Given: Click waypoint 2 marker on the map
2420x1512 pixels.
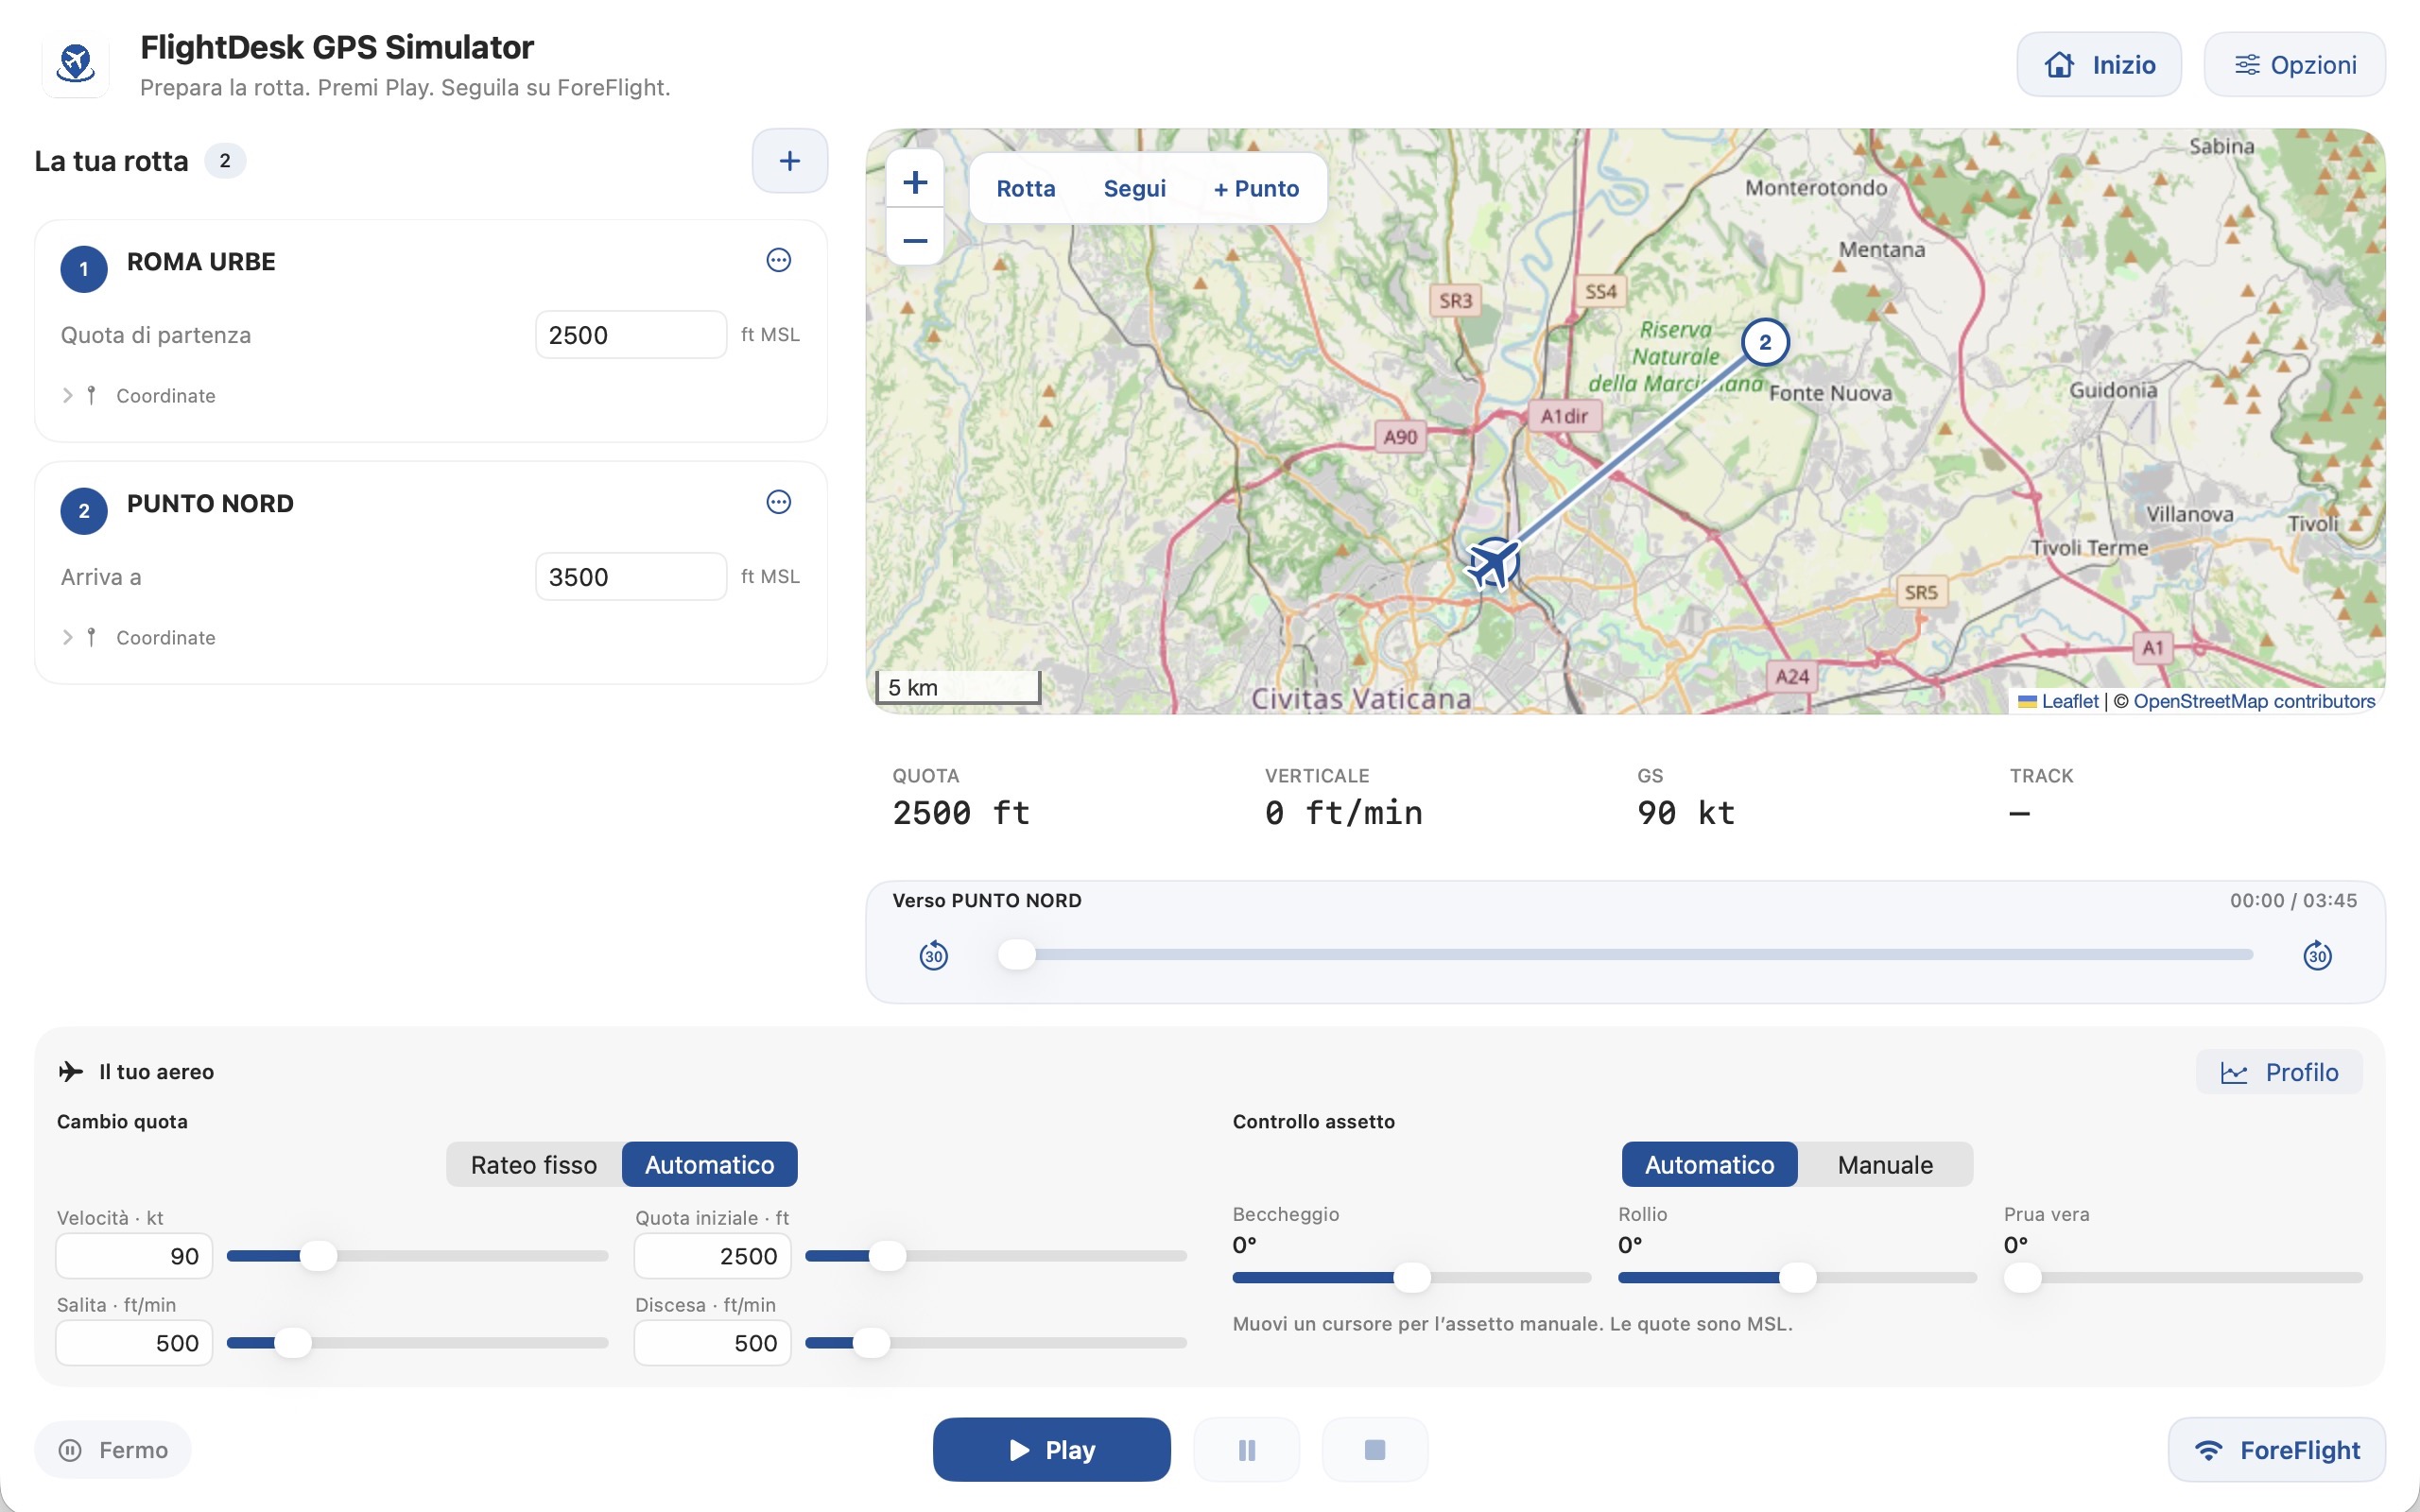Looking at the screenshot, I should [x=1765, y=342].
